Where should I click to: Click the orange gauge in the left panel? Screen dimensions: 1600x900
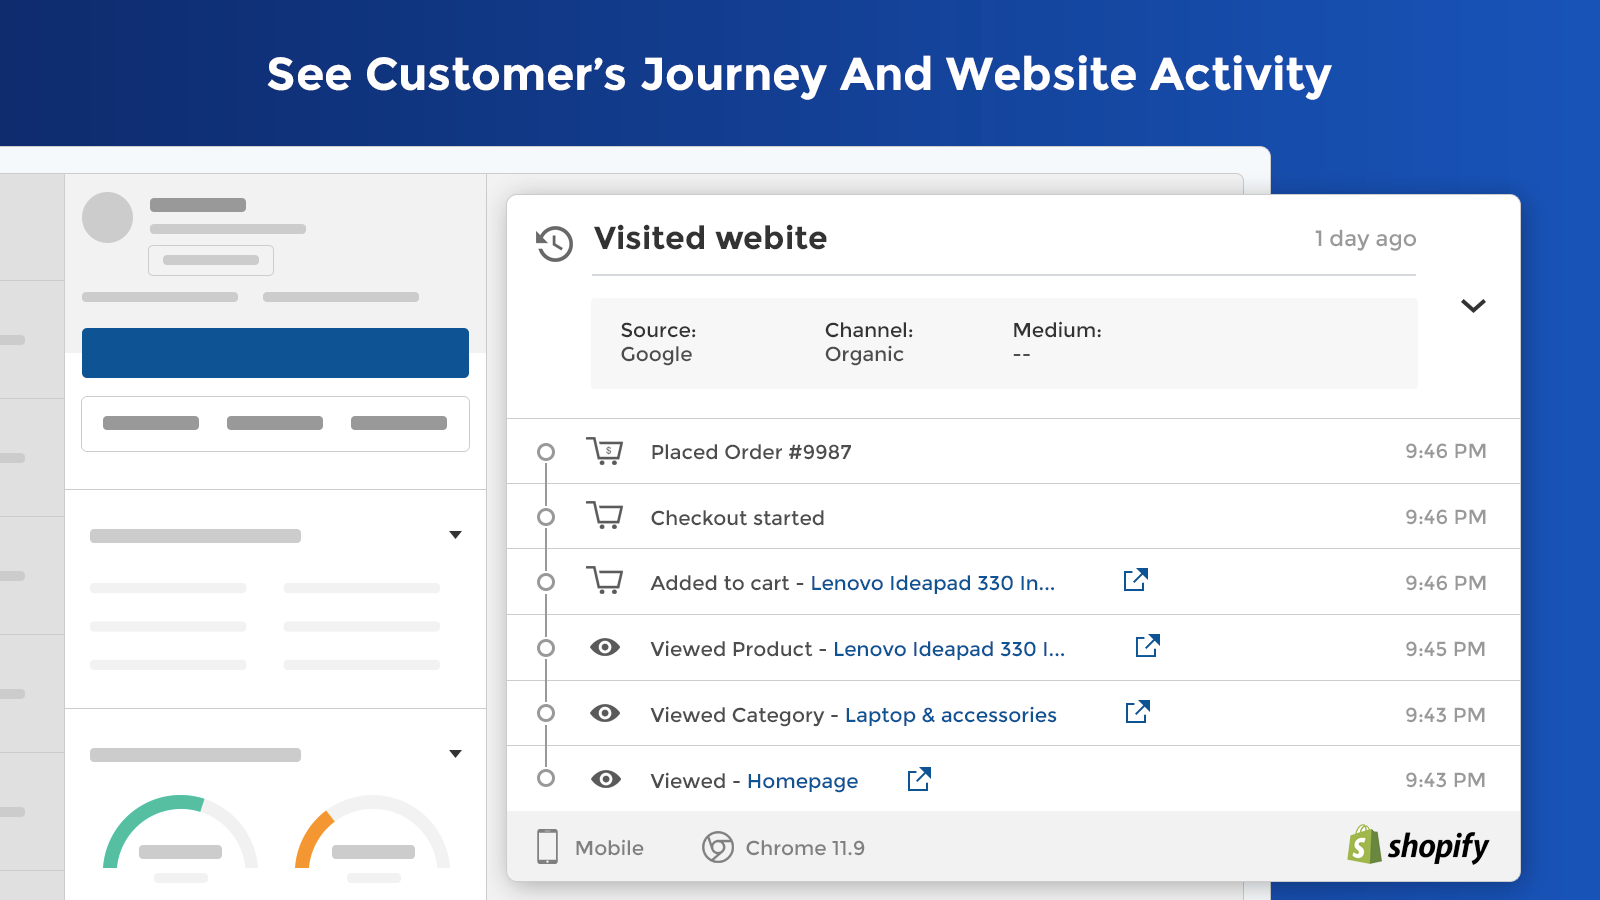[372, 833]
